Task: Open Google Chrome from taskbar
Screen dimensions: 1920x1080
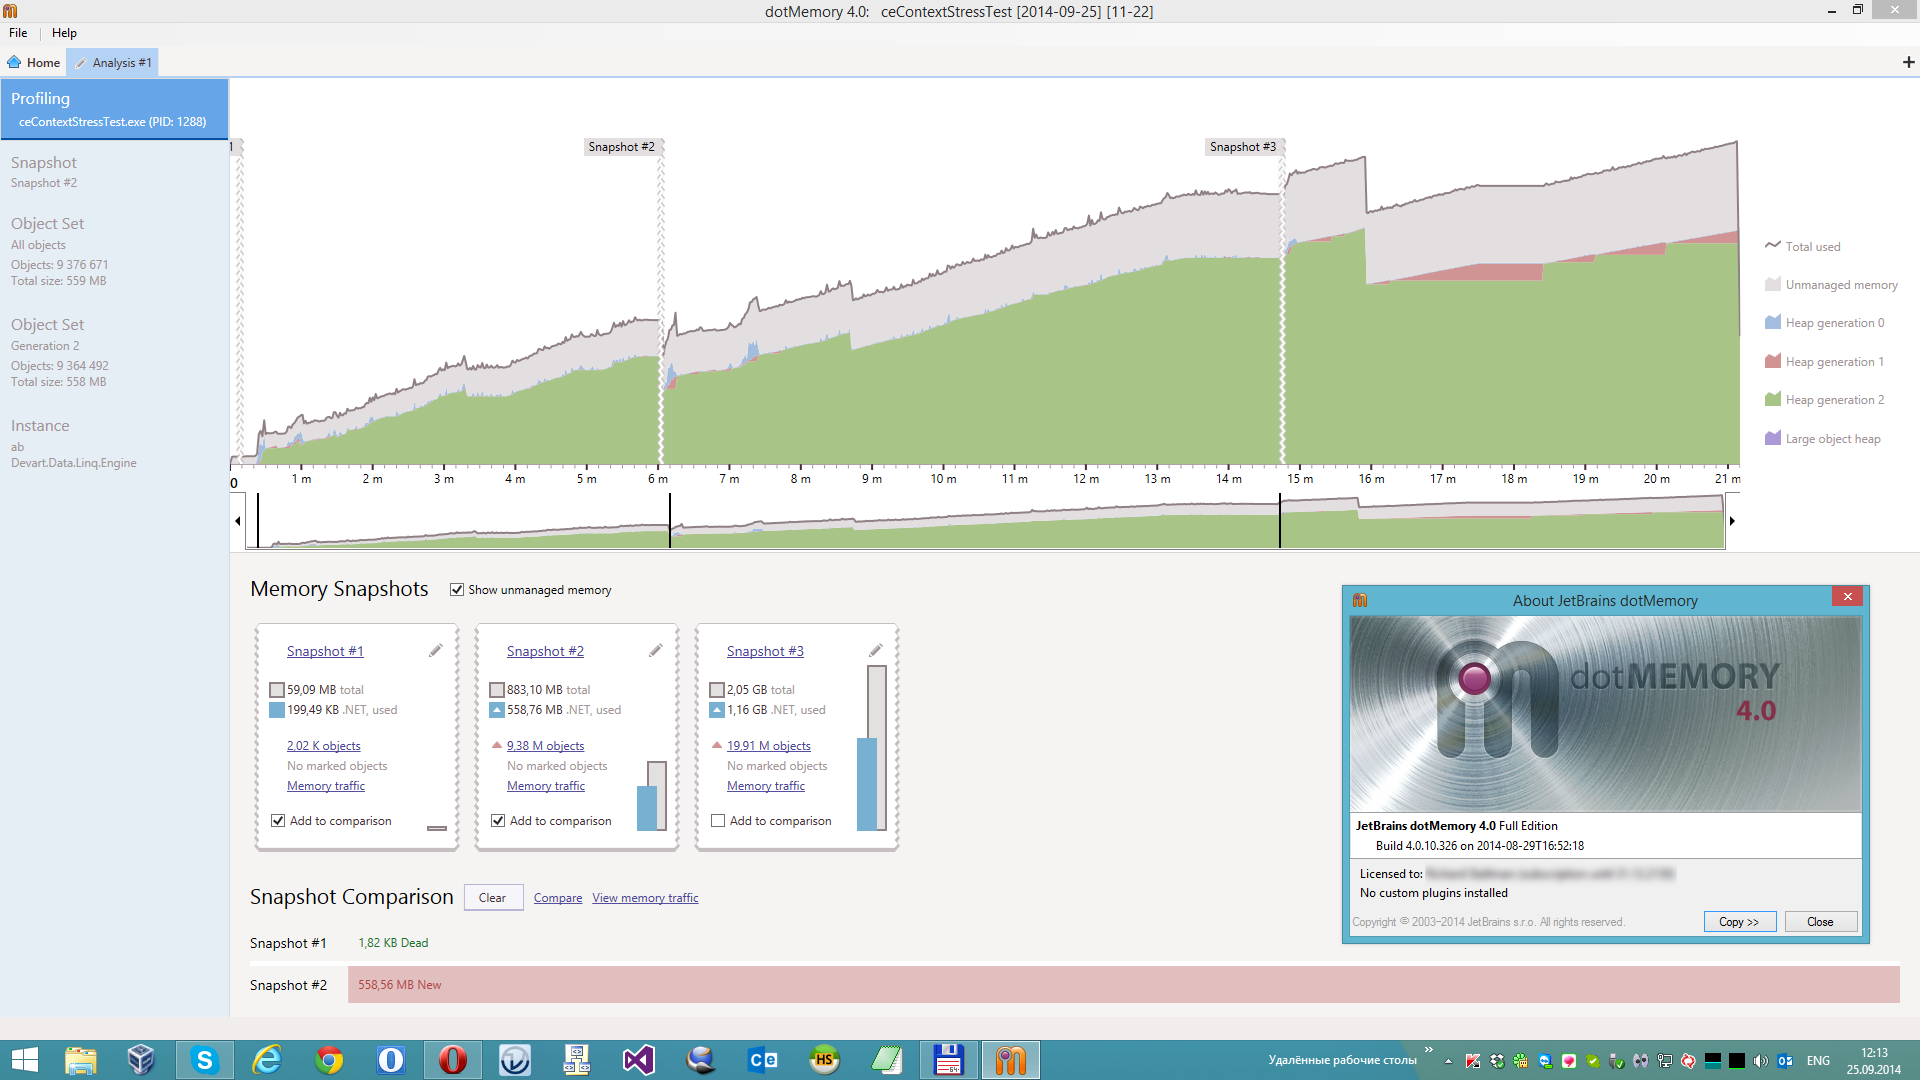Action: point(329,1060)
